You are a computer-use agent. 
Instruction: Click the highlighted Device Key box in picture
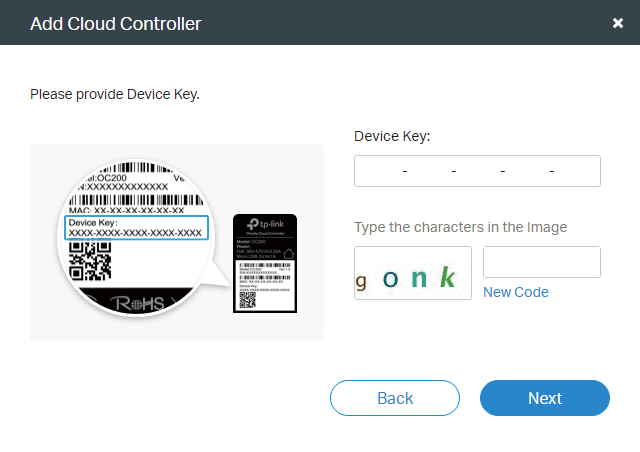pyautogui.click(x=136, y=228)
